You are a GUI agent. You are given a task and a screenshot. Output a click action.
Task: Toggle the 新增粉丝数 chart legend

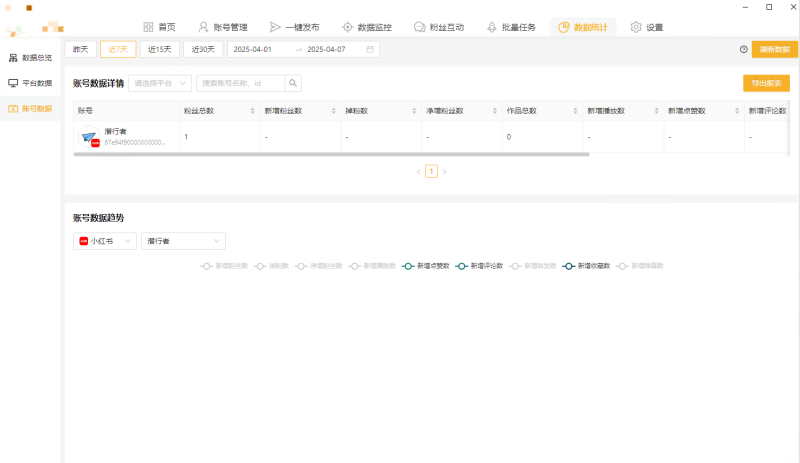pos(224,266)
